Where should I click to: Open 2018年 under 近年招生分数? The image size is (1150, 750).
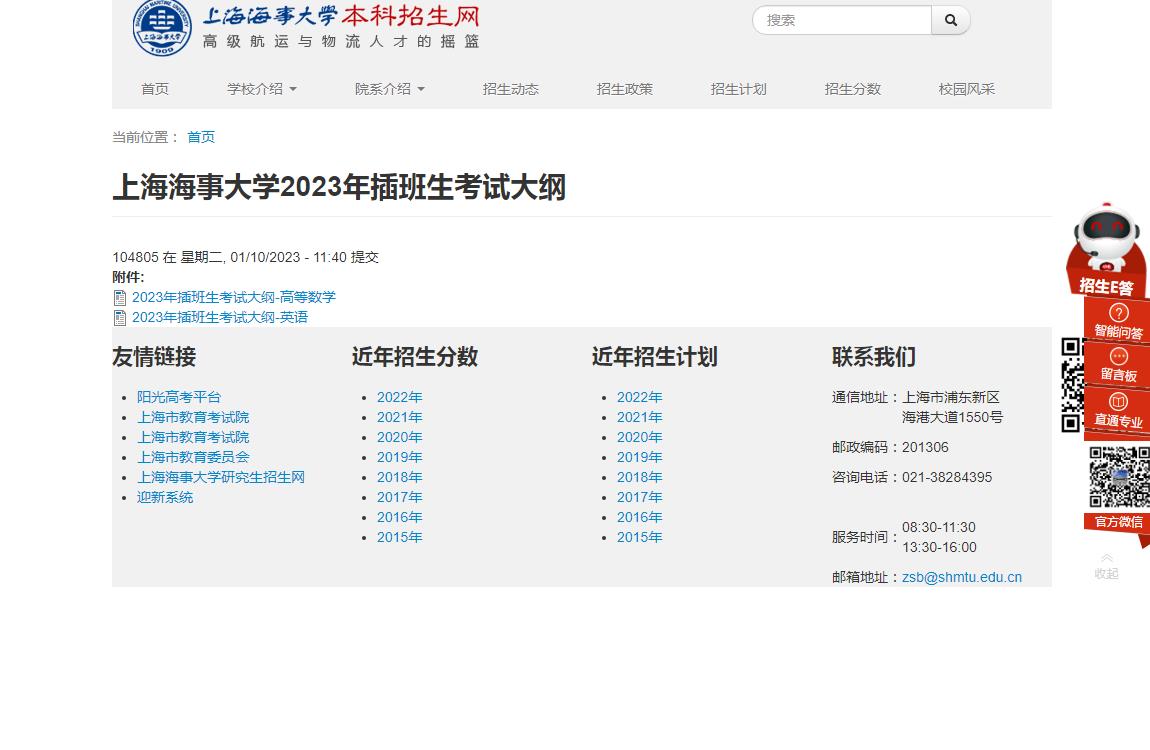click(400, 477)
